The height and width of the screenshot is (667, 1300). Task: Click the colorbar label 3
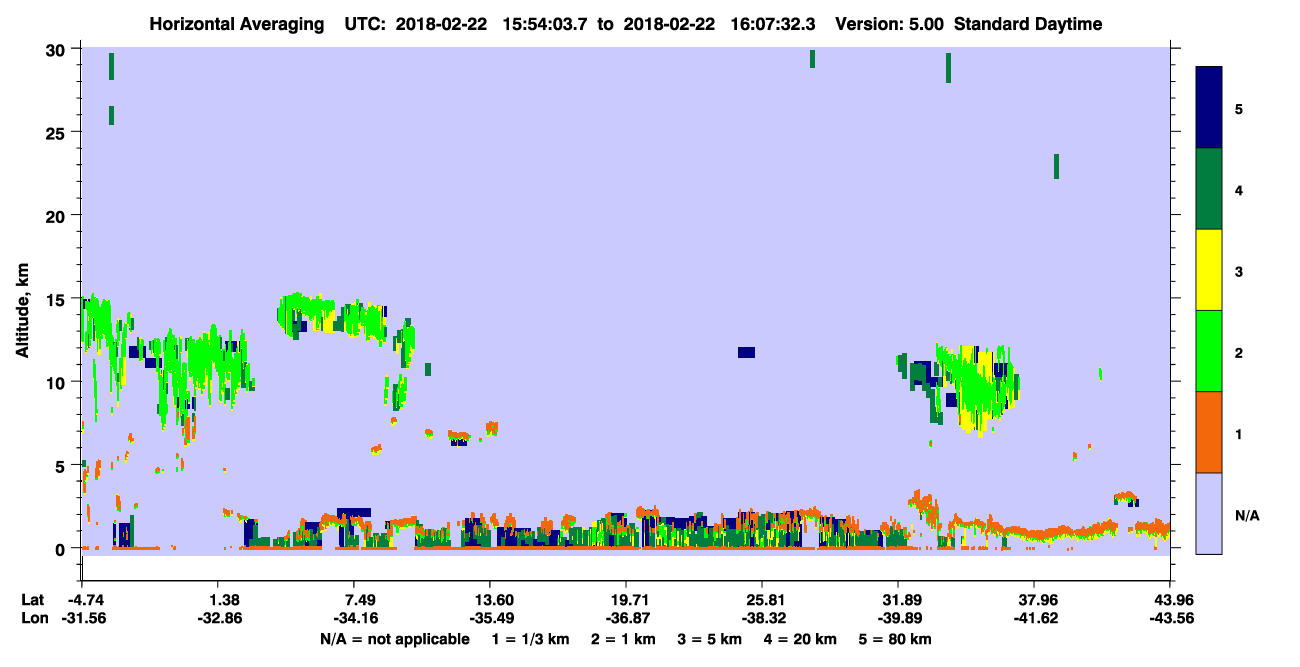[x=1239, y=270]
